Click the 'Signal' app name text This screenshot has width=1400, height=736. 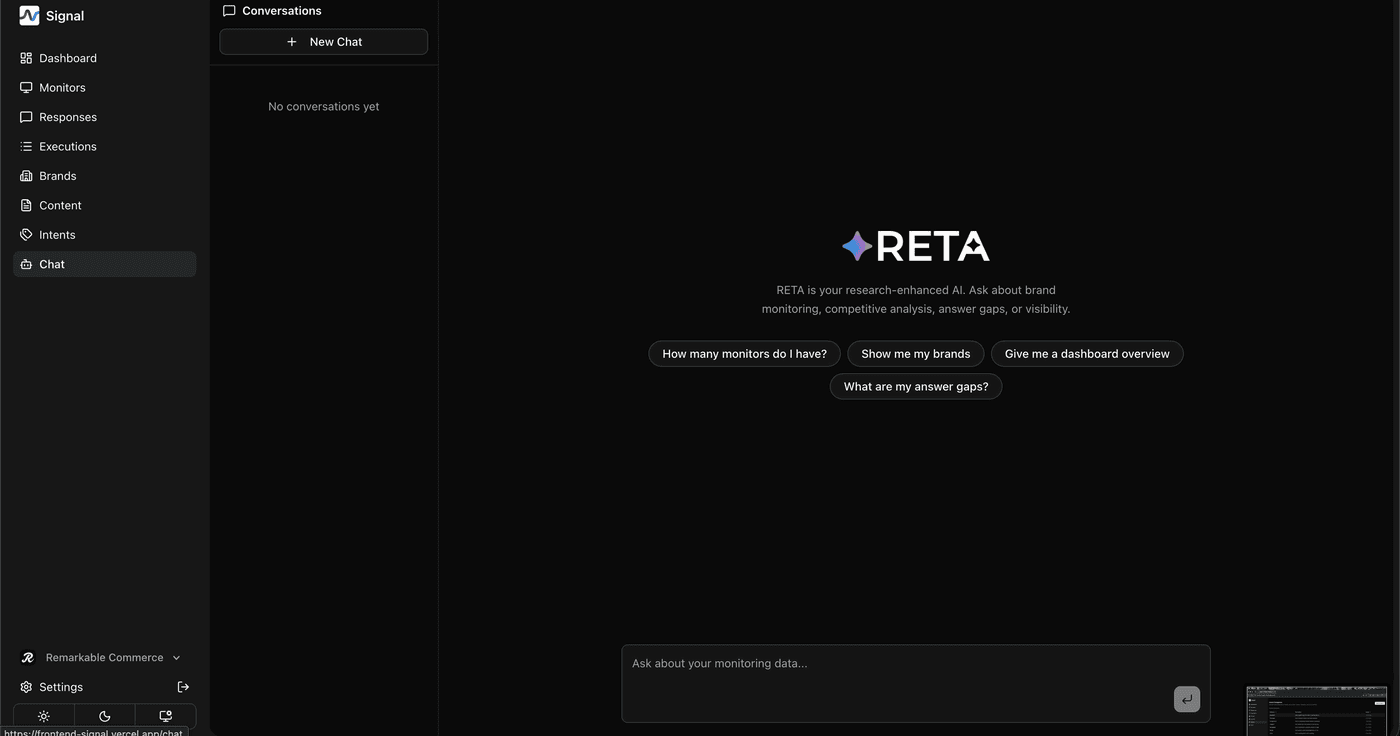[65, 16]
